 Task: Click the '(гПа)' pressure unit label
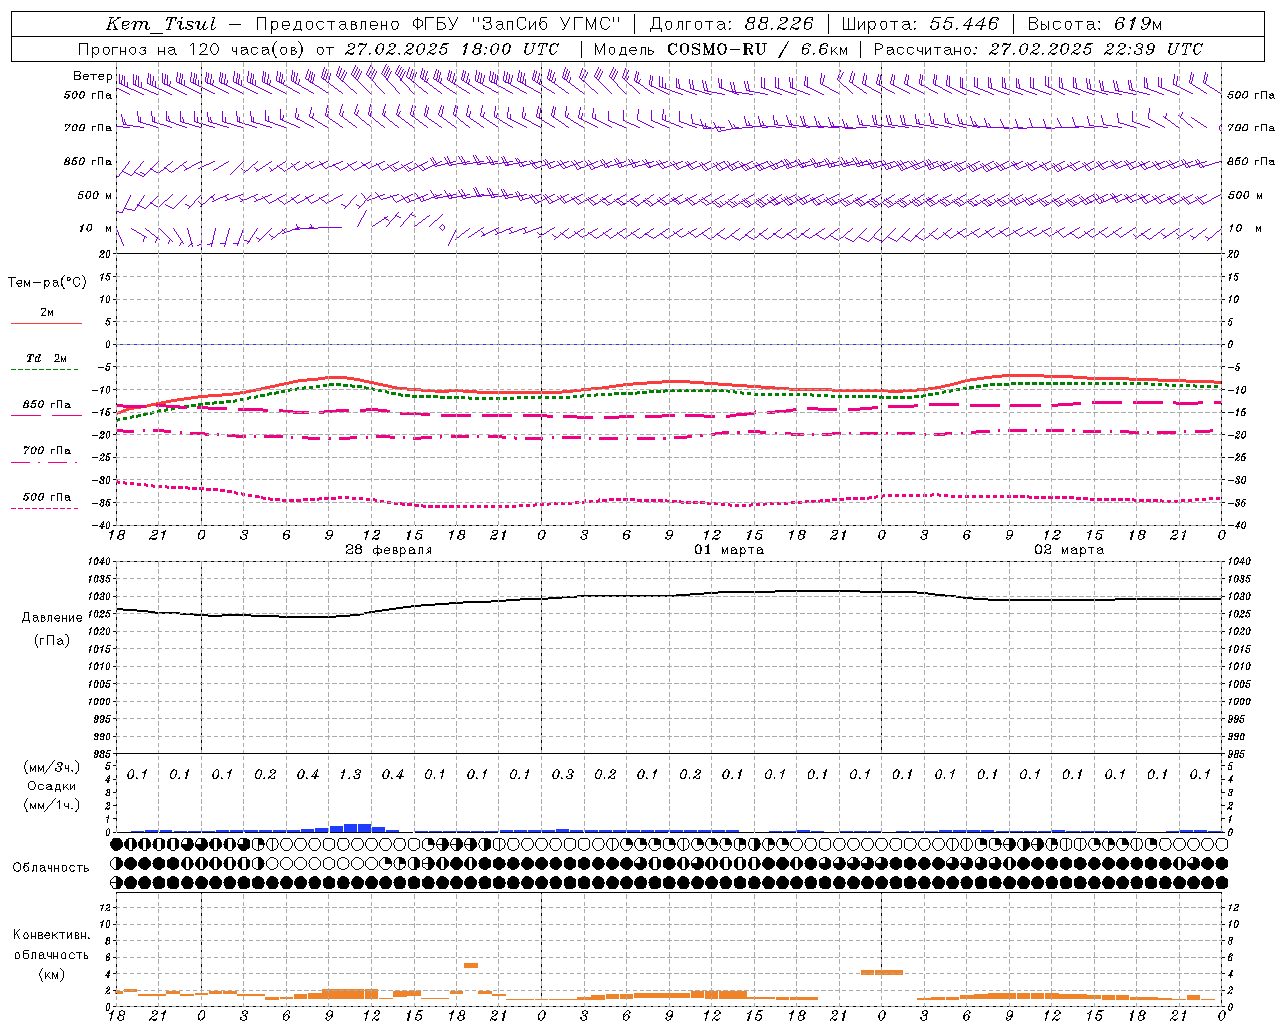(x=52, y=640)
